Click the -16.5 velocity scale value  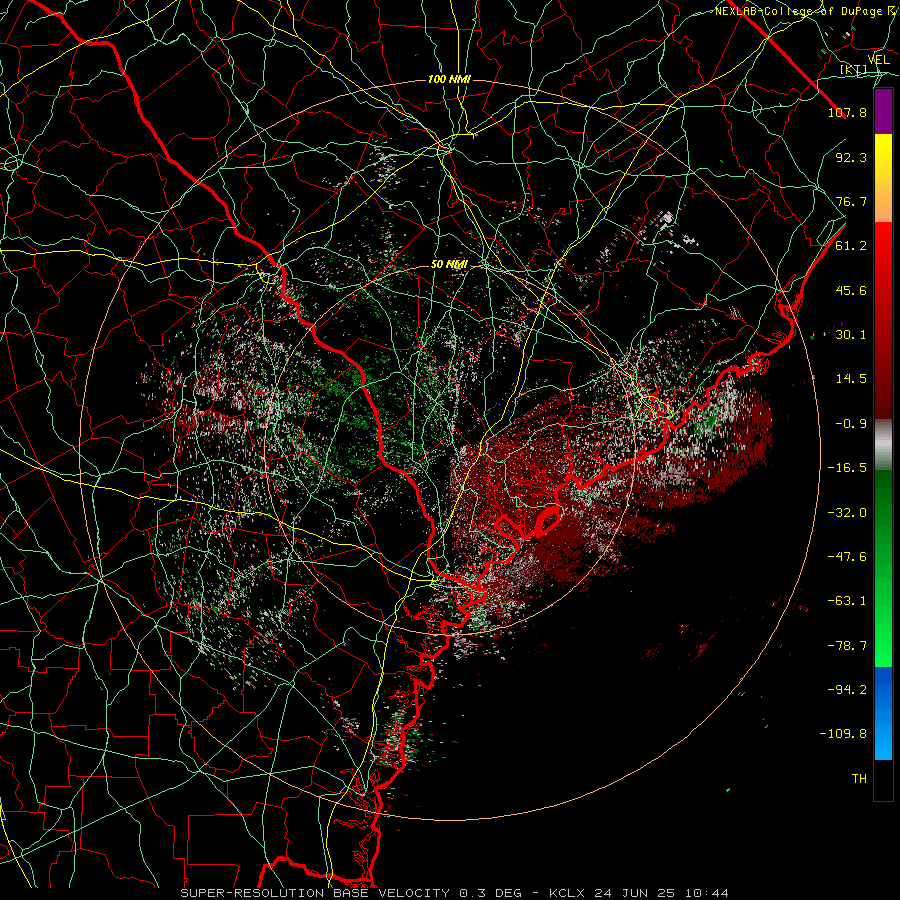tap(847, 468)
